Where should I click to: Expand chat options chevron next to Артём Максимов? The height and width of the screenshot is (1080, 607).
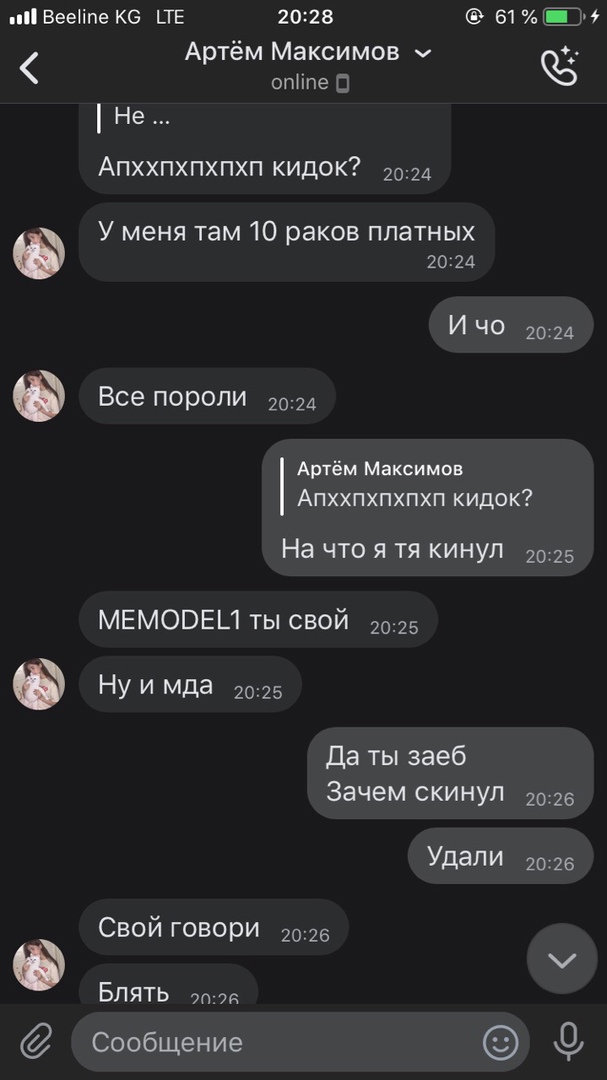[x=424, y=53]
